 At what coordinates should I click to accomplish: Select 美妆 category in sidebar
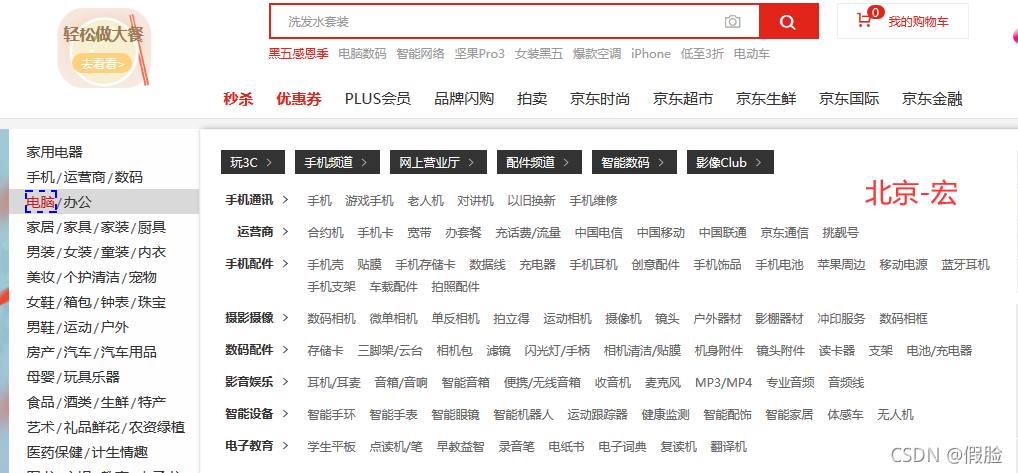pos(41,278)
